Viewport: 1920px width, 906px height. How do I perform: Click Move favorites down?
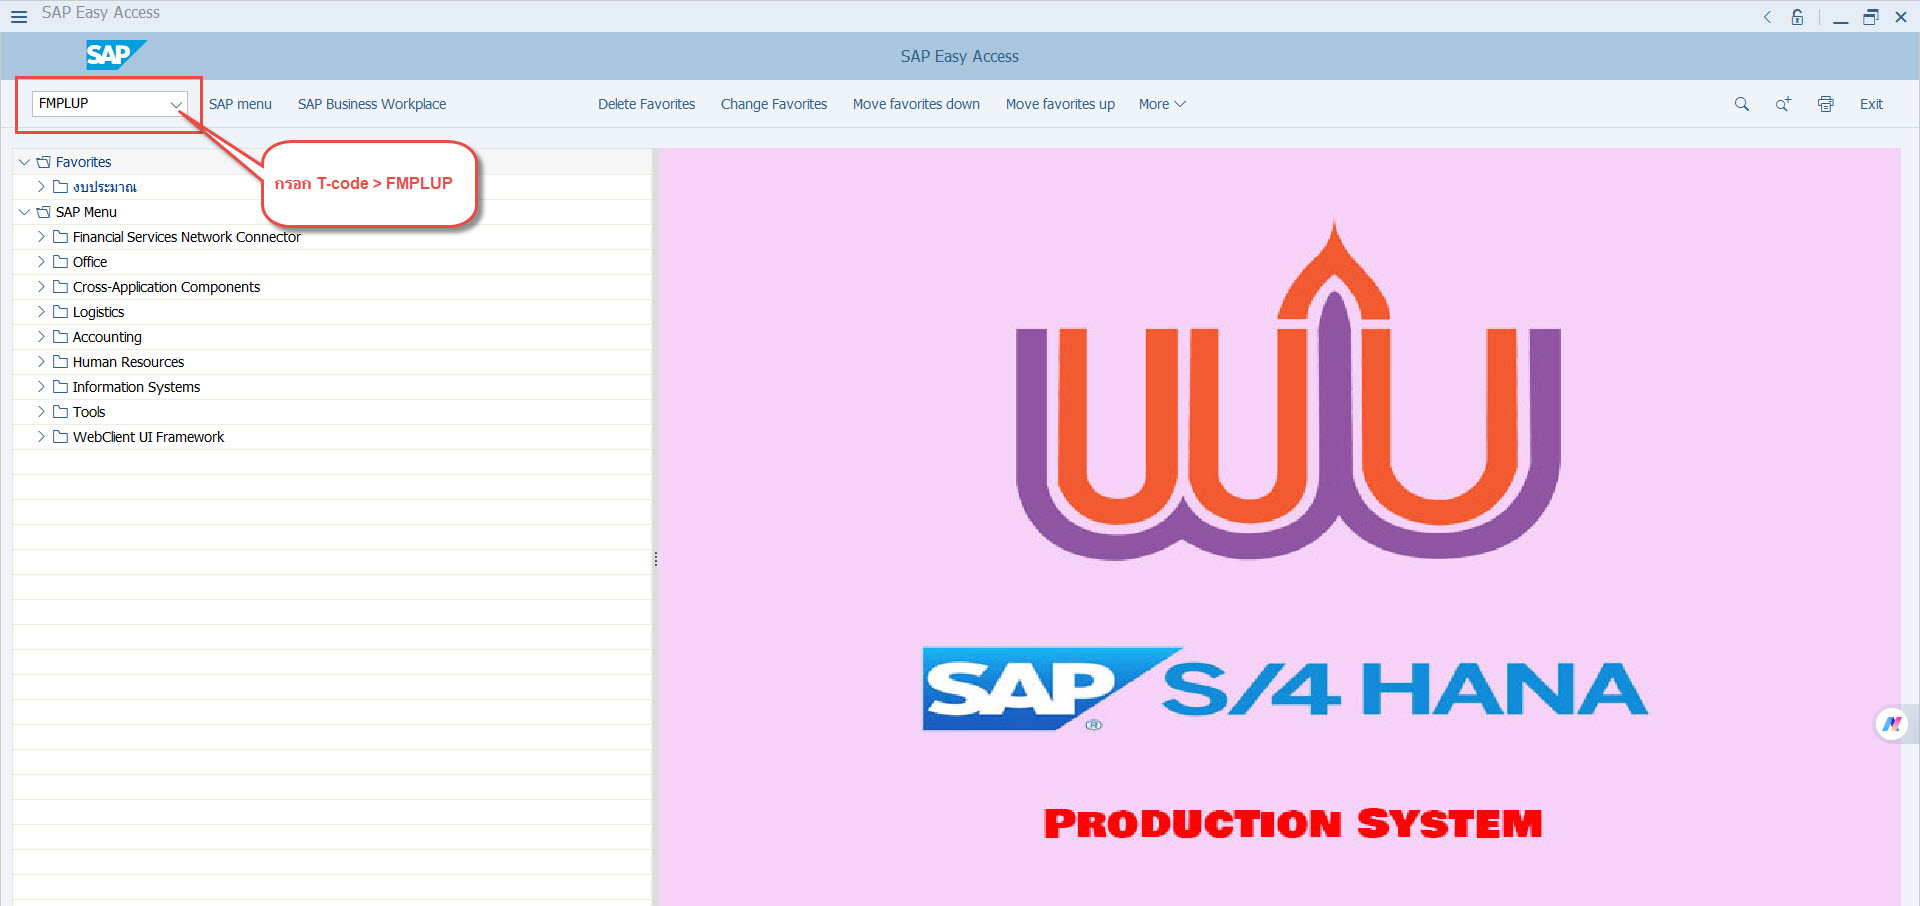(916, 104)
